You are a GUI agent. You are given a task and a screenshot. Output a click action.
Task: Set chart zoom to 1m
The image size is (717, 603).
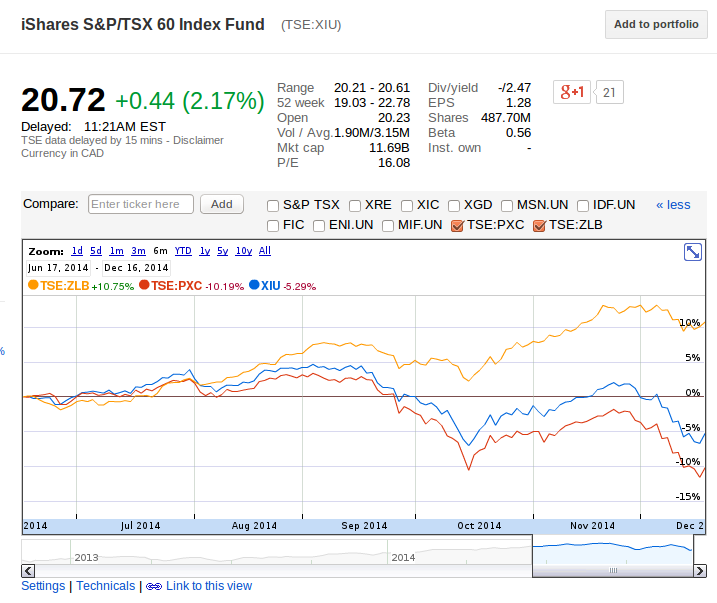point(116,251)
